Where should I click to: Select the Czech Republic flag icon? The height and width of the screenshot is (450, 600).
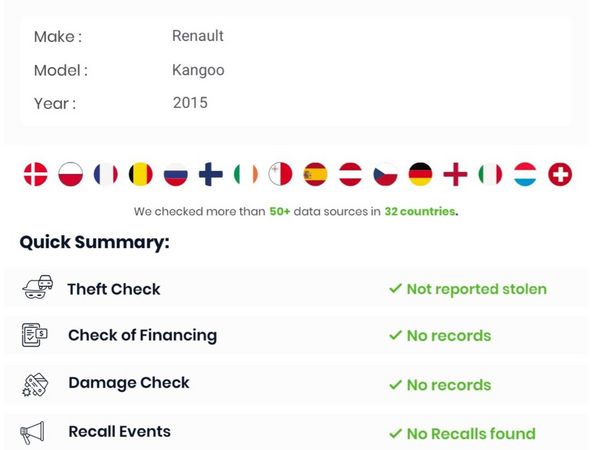(x=385, y=174)
